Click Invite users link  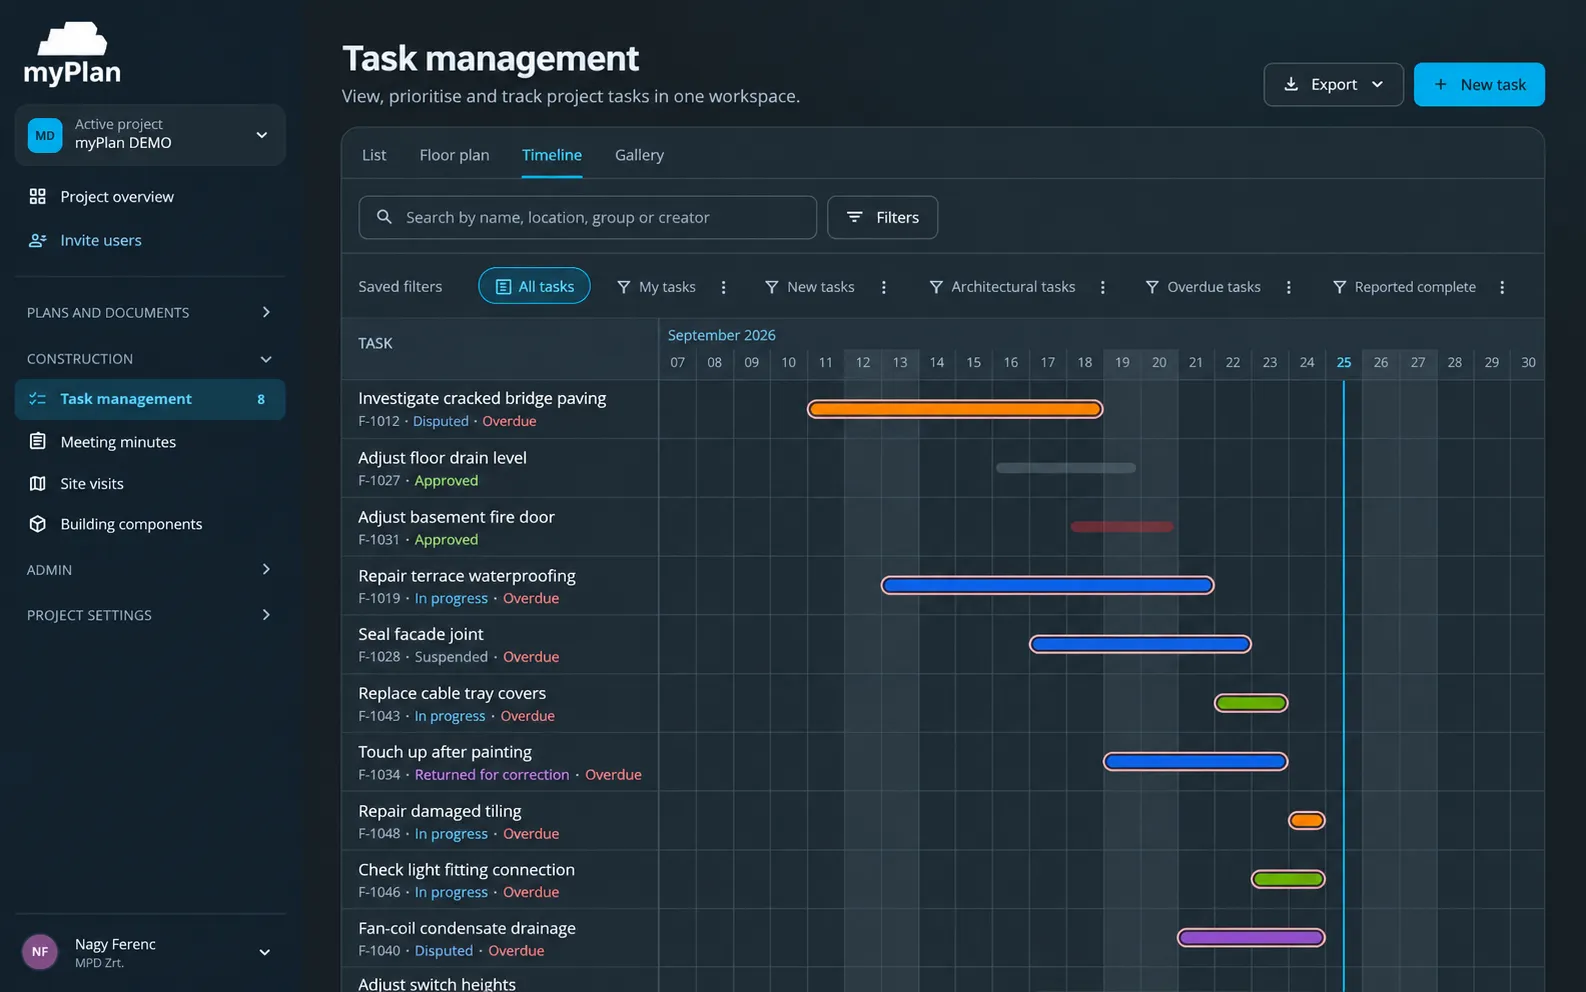(150, 240)
